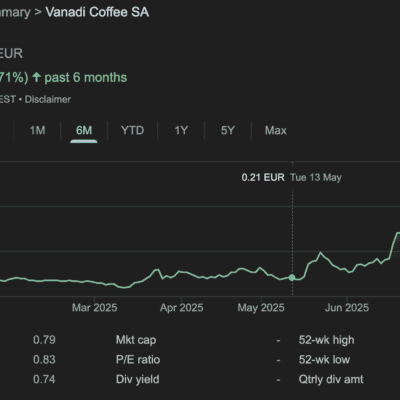
Task: Open the Disclaimer link
Action: pyautogui.click(x=48, y=99)
